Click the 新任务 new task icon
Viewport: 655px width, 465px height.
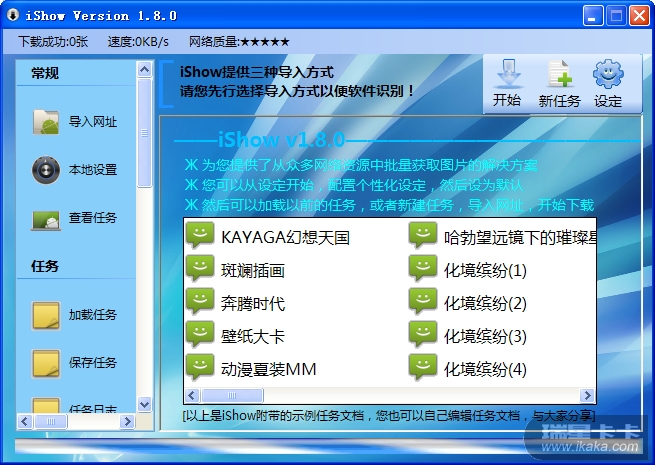[x=560, y=74]
